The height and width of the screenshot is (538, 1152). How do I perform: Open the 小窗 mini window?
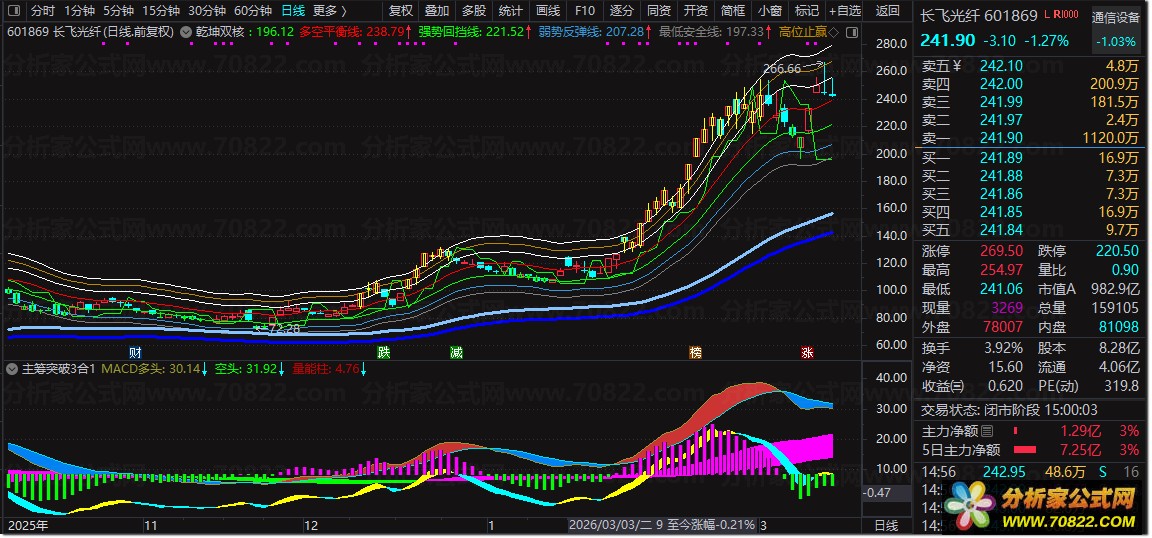[769, 10]
